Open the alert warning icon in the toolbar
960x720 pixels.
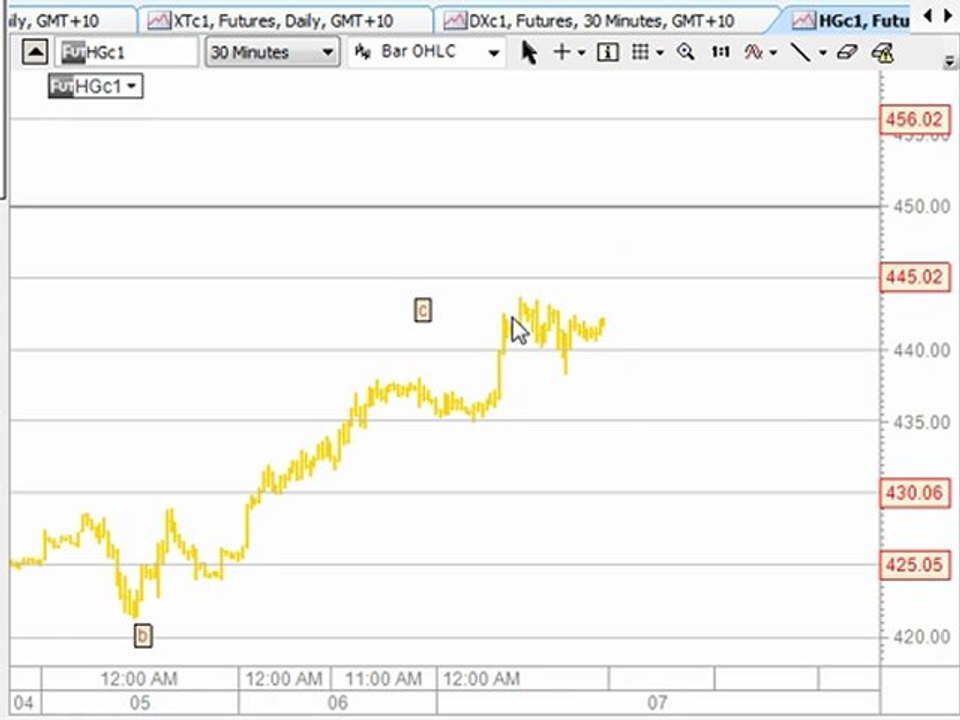882,53
